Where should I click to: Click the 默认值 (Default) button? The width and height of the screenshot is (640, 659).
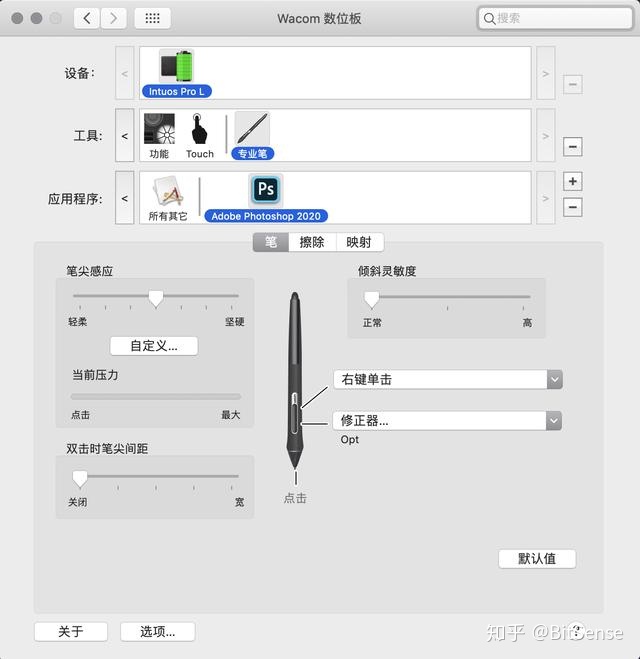pyautogui.click(x=537, y=559)
